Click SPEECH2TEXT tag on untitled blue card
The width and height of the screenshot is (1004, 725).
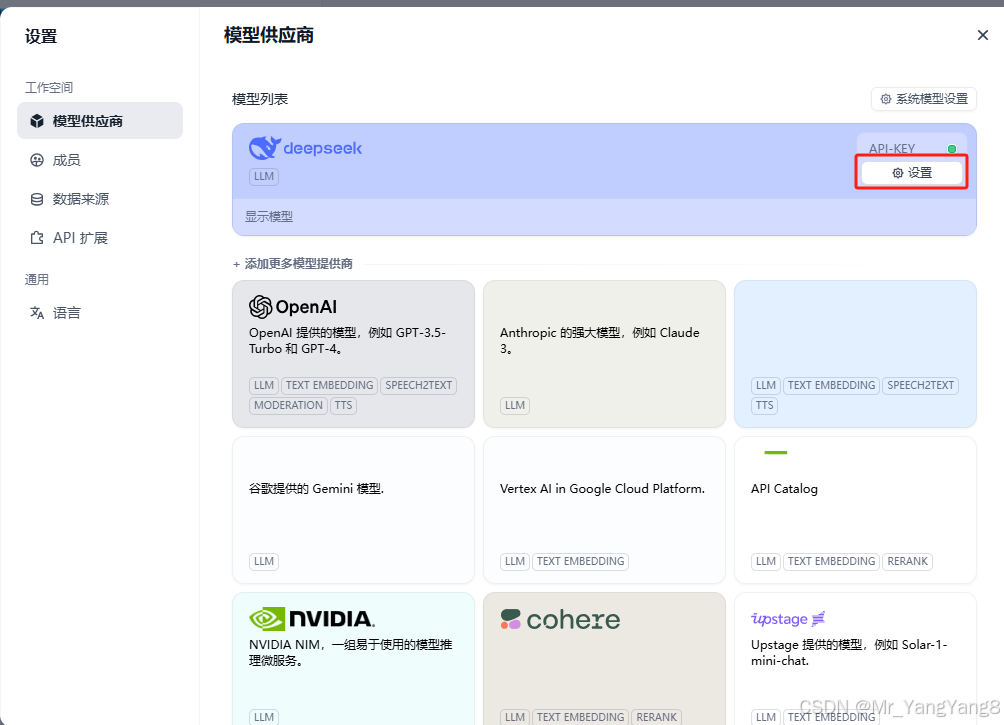921,386
